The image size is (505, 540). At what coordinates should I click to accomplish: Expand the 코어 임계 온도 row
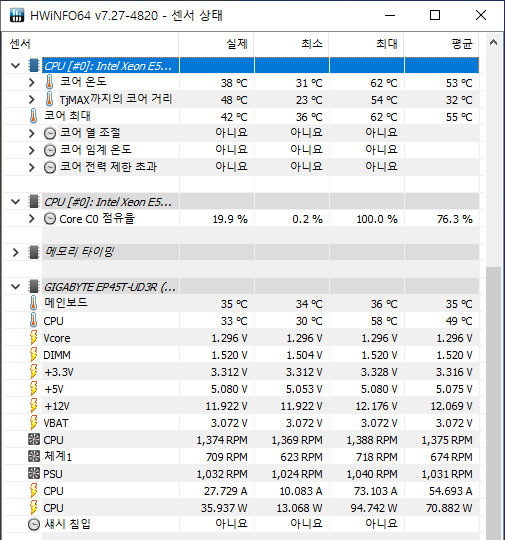coord(32,150)
